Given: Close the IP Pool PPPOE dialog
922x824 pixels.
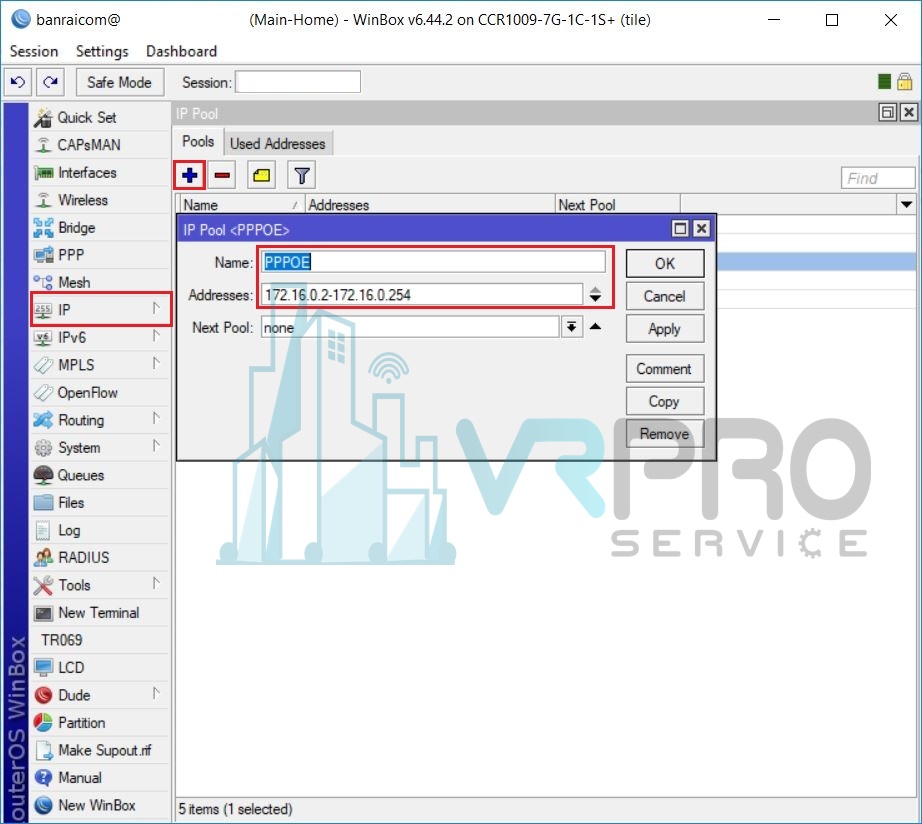Looking at the screenshot, I should 701,229.
